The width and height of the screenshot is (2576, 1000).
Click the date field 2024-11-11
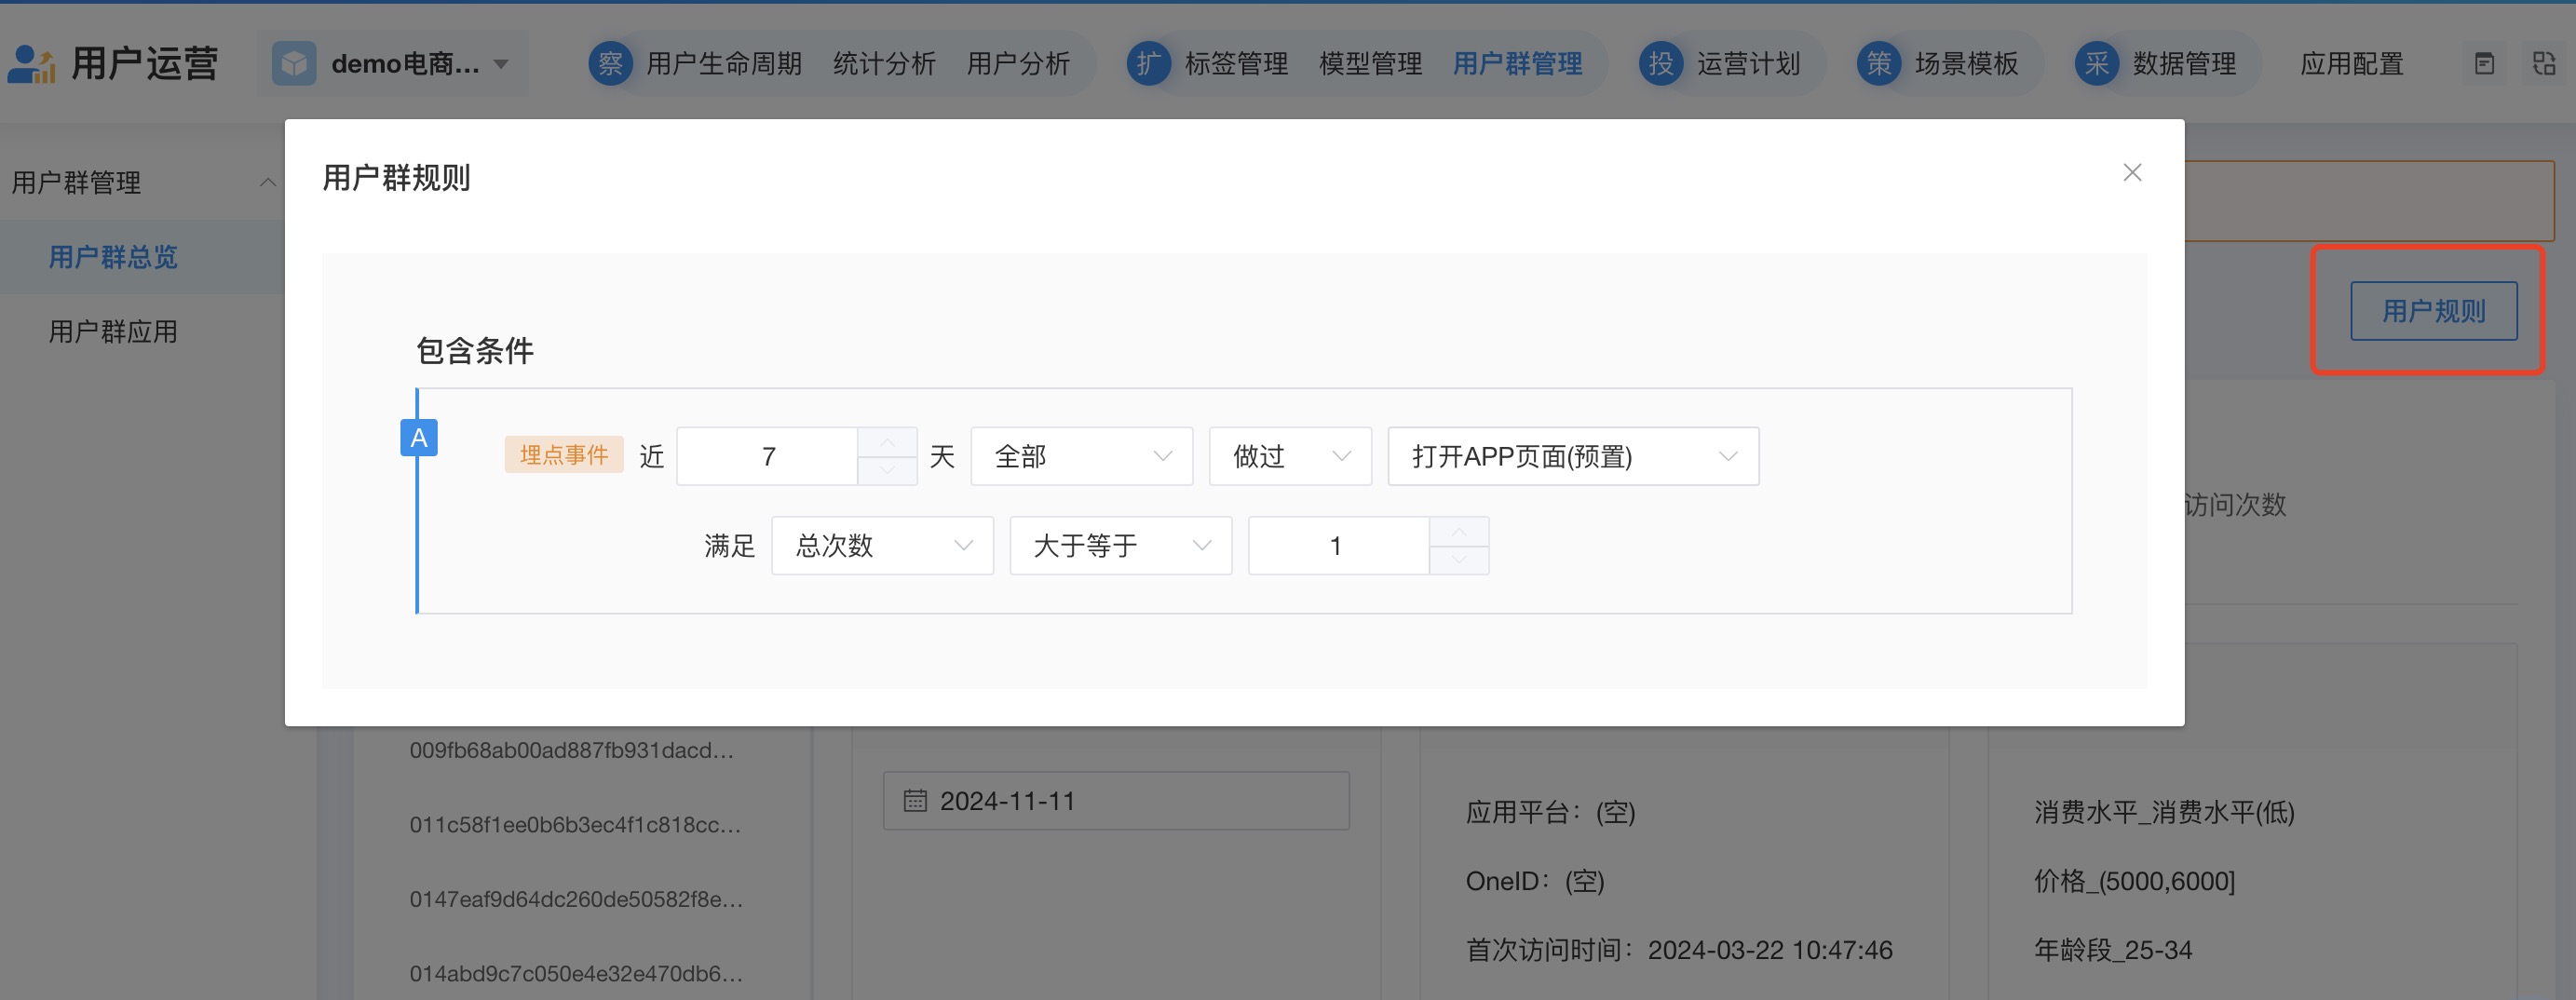[1116, 801]
